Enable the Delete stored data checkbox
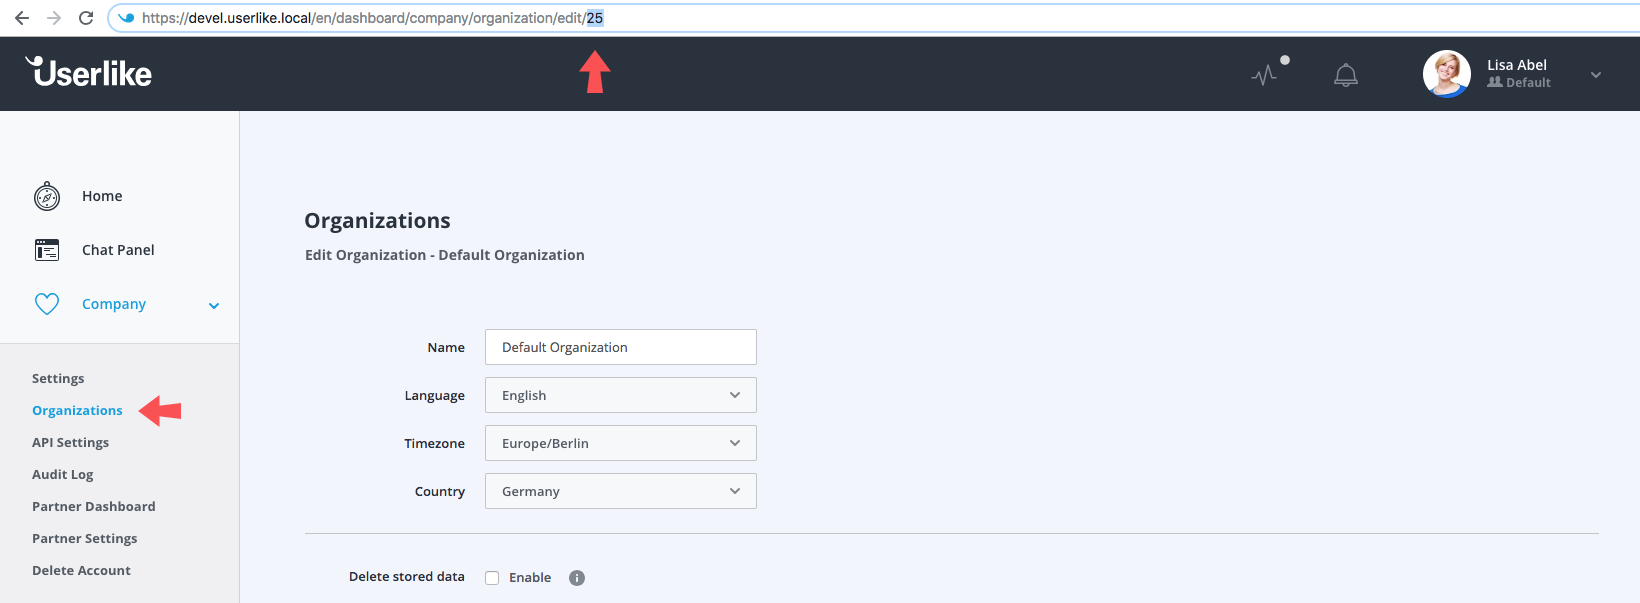Image resolution: width=1640 pixels, height=603 pixels. click(492, 578)
